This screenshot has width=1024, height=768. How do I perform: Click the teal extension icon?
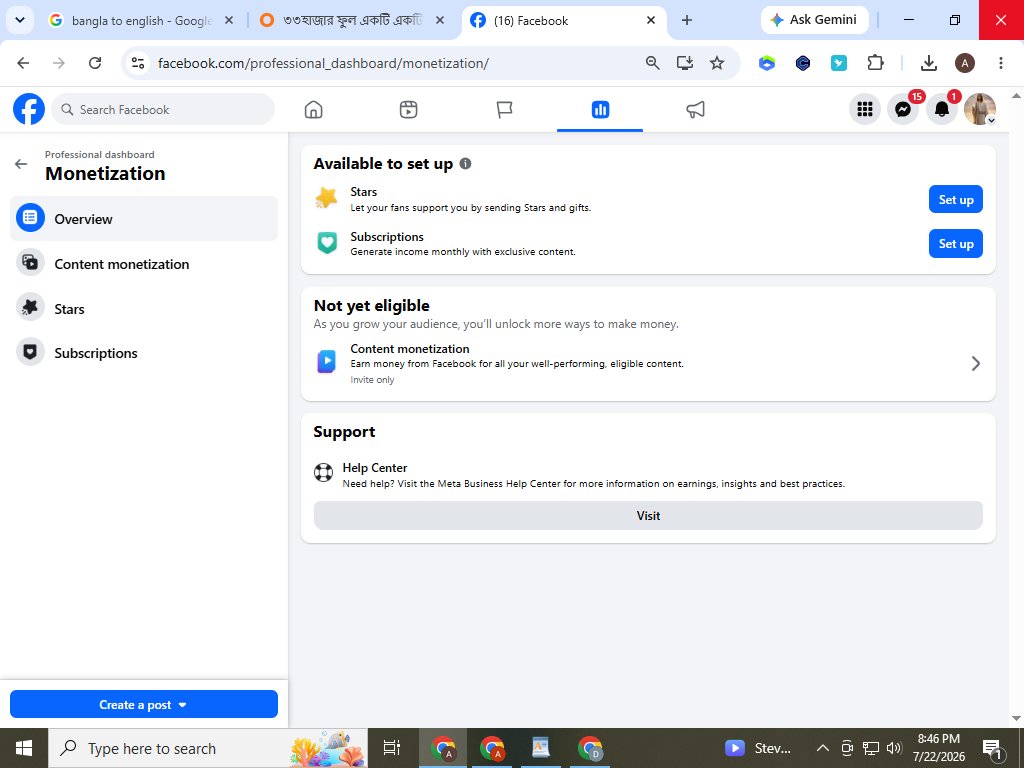click(x=839, y=63)
